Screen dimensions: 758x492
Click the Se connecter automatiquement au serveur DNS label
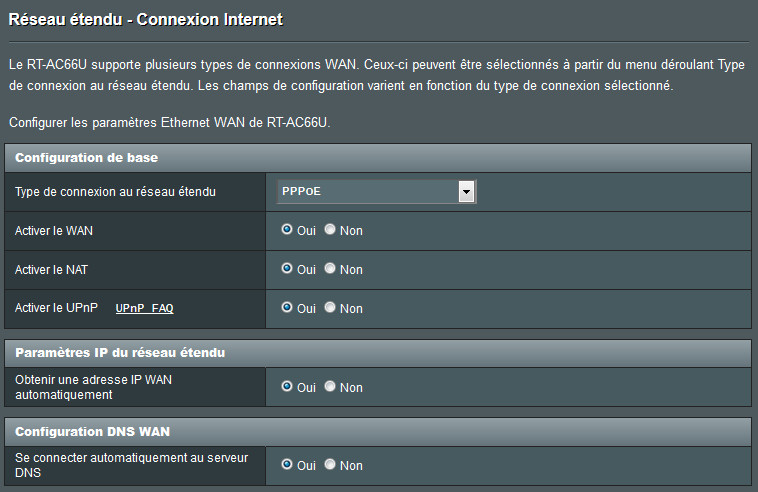[x=131, y=464]
